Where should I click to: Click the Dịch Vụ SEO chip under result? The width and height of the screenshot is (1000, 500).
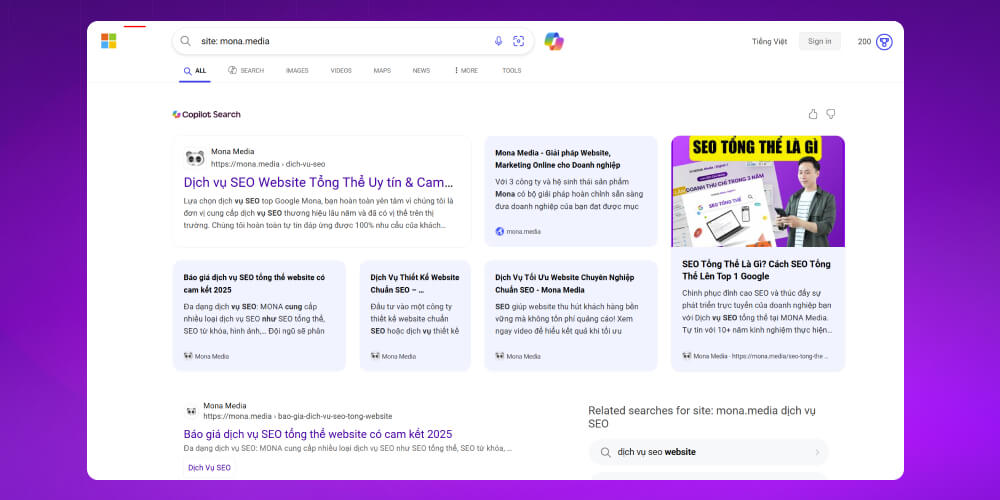[209, 467]
